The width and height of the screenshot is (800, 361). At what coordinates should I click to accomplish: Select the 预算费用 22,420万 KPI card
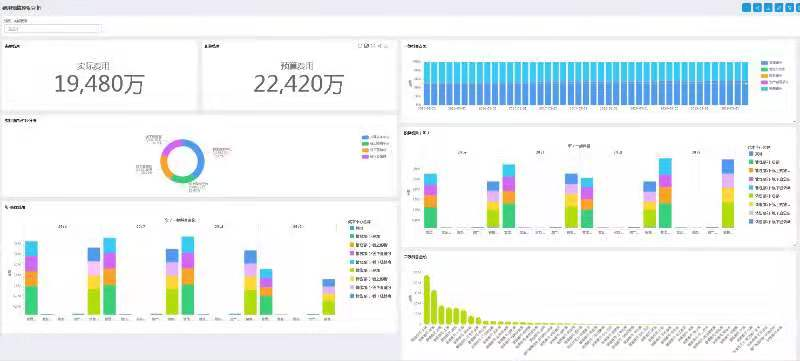tap(299, 75)
